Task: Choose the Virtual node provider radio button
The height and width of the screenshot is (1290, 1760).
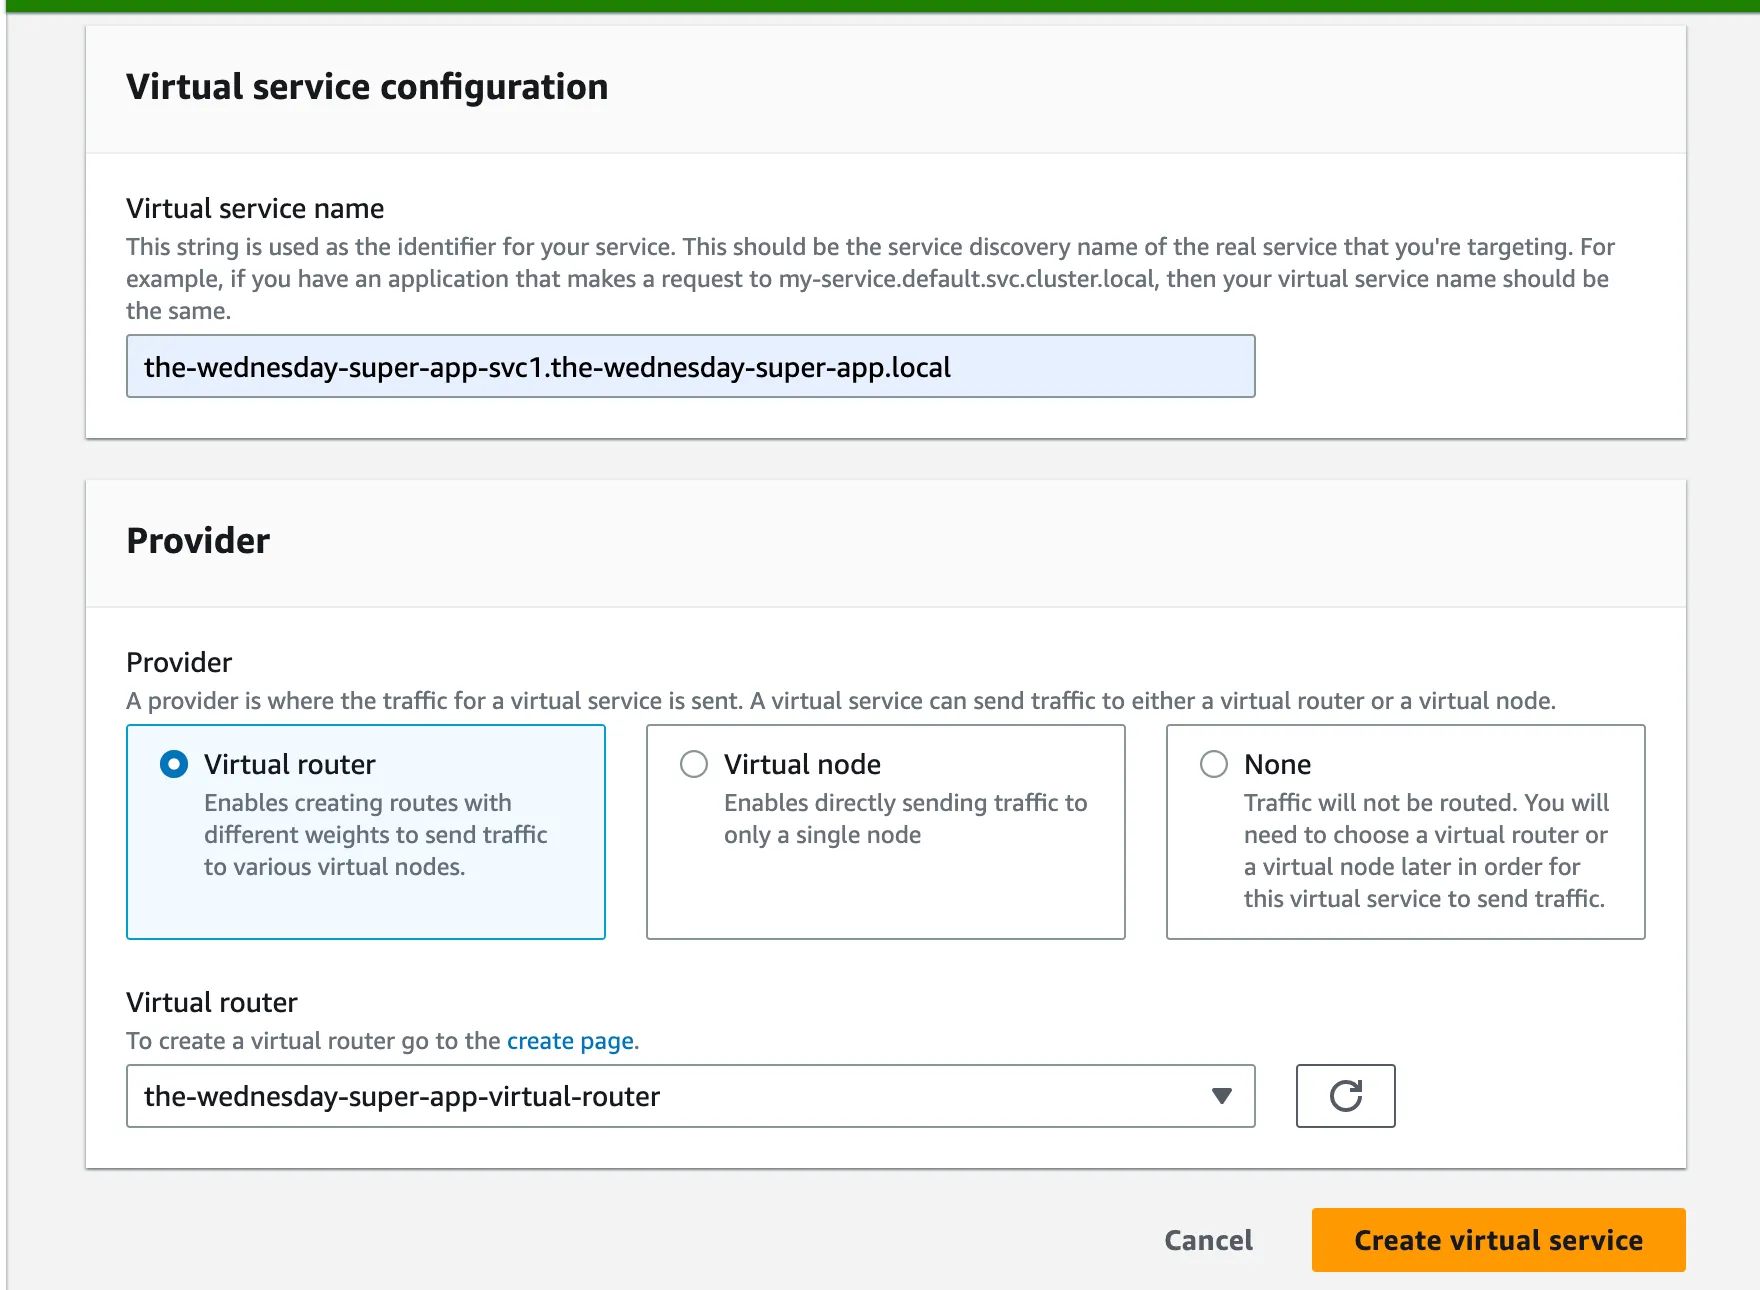Action: [694, 764]
